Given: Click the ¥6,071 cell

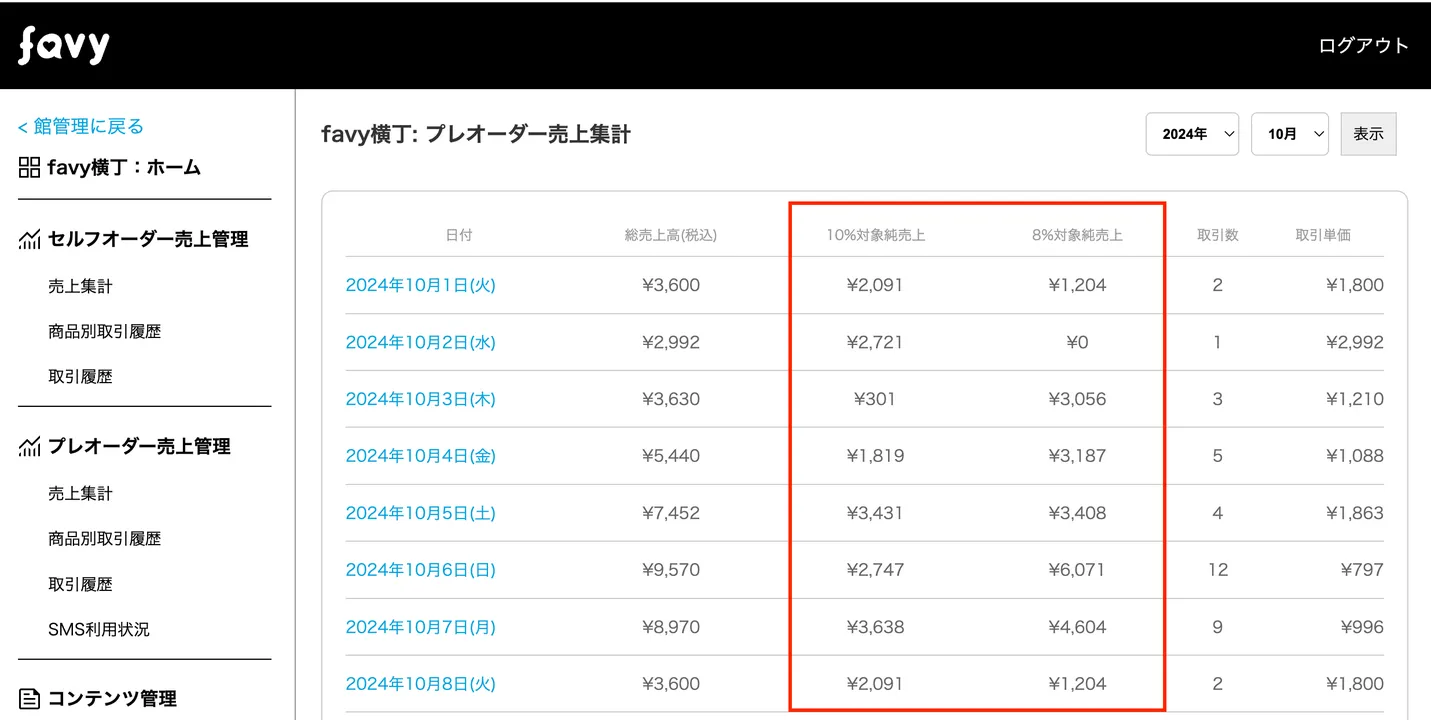Looking at the screenshot, I should coord(1078,570).
